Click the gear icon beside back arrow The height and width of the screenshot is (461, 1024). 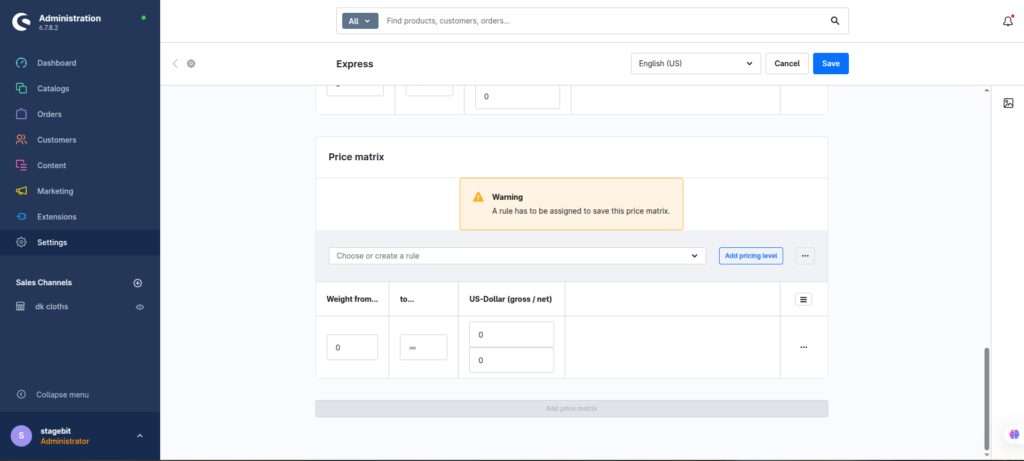click(x=191, y=63)
